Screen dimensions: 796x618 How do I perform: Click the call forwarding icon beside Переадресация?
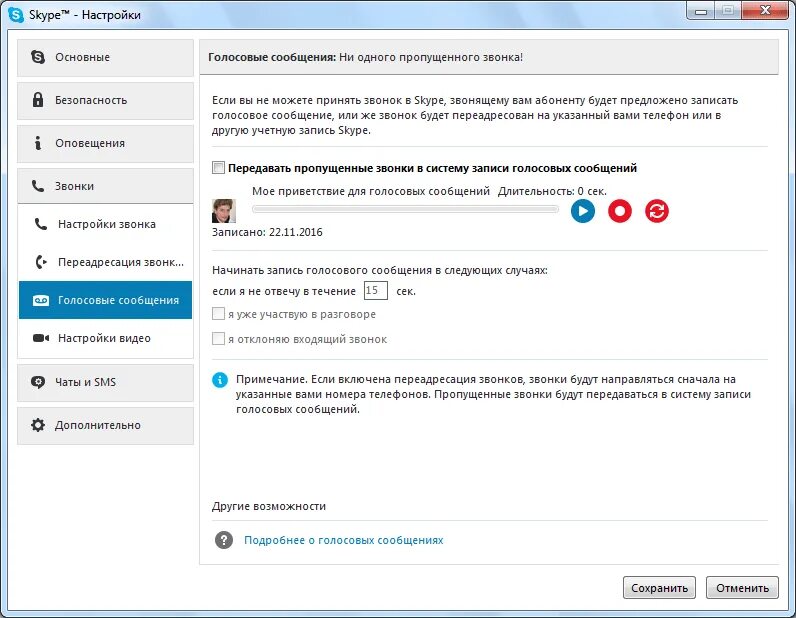tap(41, 262)
